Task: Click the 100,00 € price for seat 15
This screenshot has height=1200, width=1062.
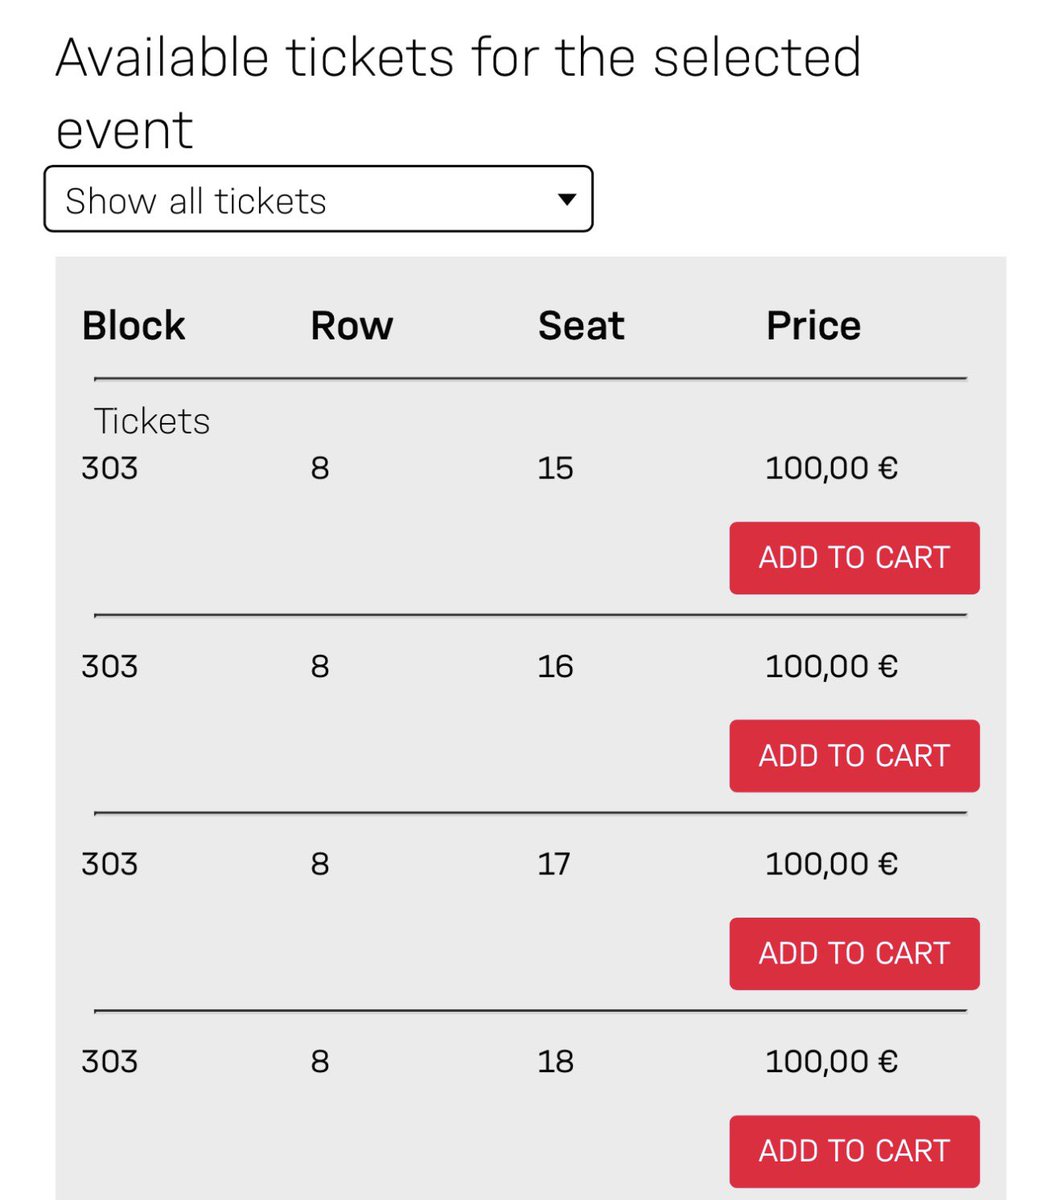Action: click(x=832, y=468)
